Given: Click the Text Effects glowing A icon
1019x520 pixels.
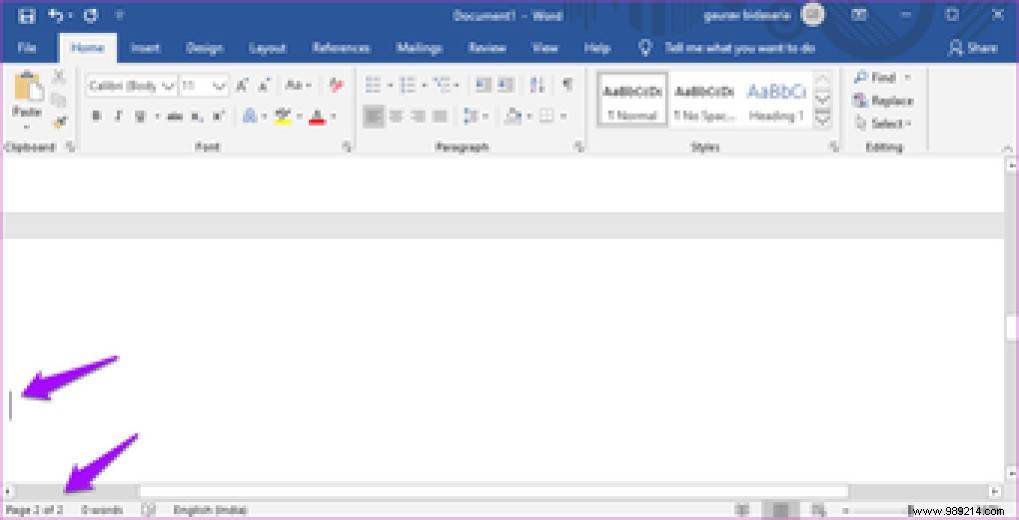Looking at the screenshot, I should pyautogui.click(x=250, y=116).
